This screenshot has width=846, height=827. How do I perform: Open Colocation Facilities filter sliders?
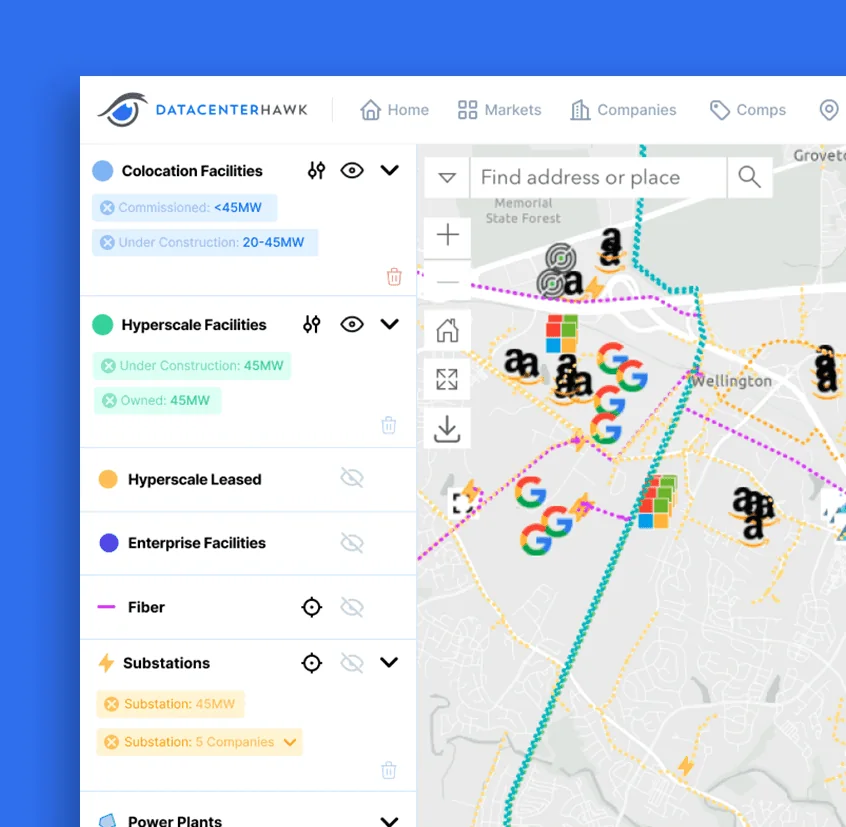tap(317, 170)
